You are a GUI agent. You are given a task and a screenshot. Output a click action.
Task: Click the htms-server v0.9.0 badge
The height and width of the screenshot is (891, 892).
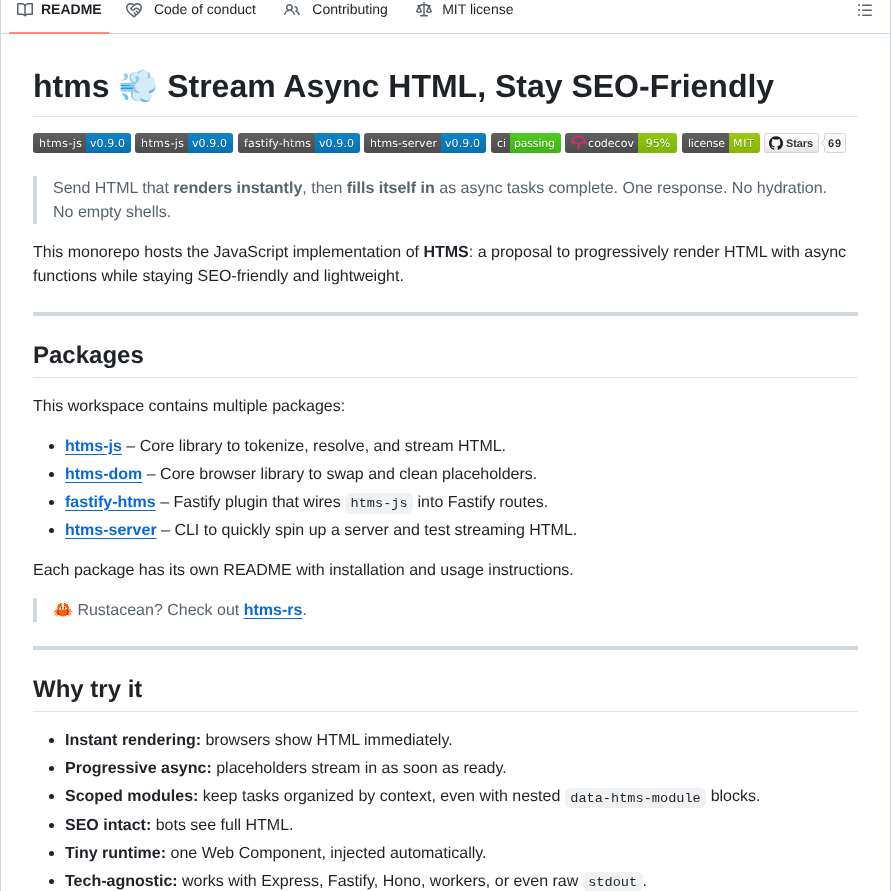point(424,143)
